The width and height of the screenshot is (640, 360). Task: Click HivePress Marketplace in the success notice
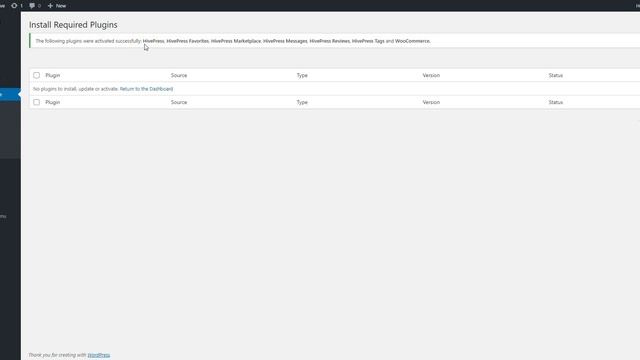(236, 41)
